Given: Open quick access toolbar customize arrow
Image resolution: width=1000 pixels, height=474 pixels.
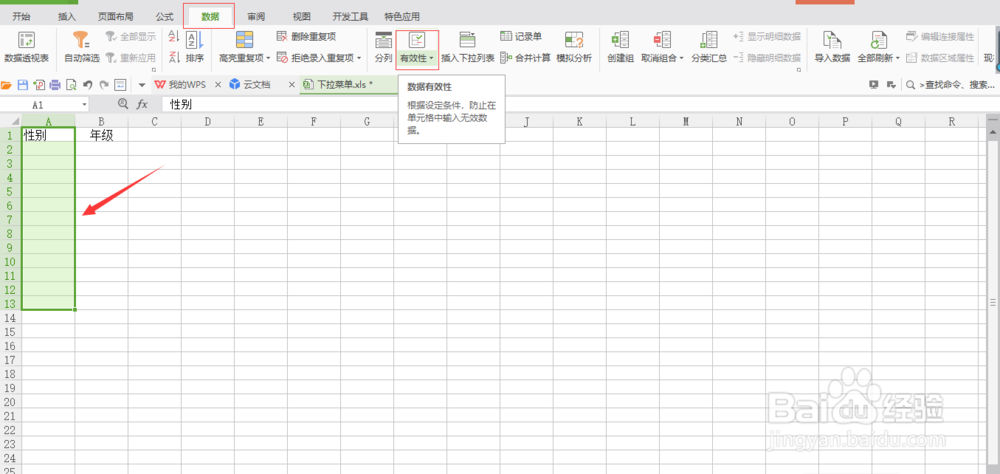Looking at the screenshot, I should click(142, 84).
